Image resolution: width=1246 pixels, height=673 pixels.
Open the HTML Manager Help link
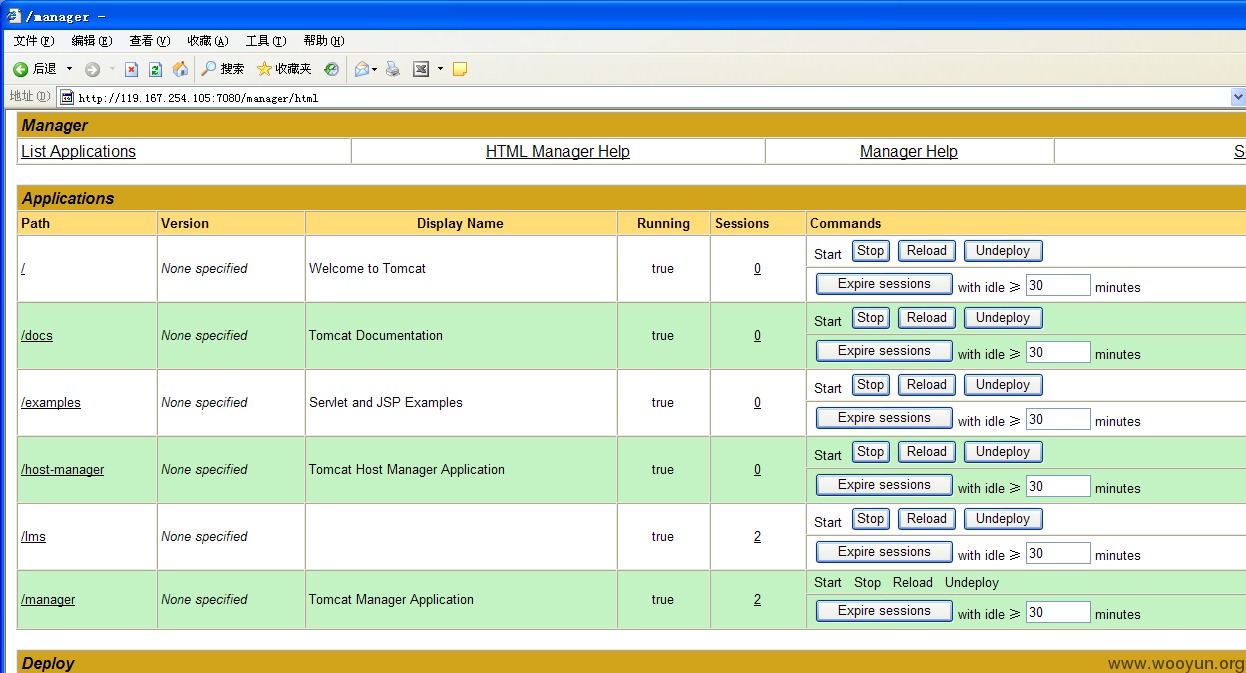558,151
